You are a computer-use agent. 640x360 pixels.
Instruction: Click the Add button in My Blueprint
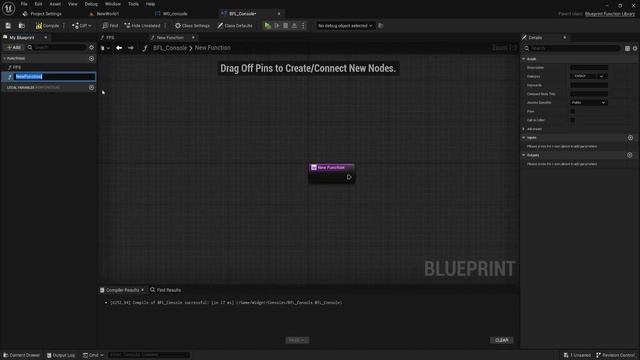13,47
